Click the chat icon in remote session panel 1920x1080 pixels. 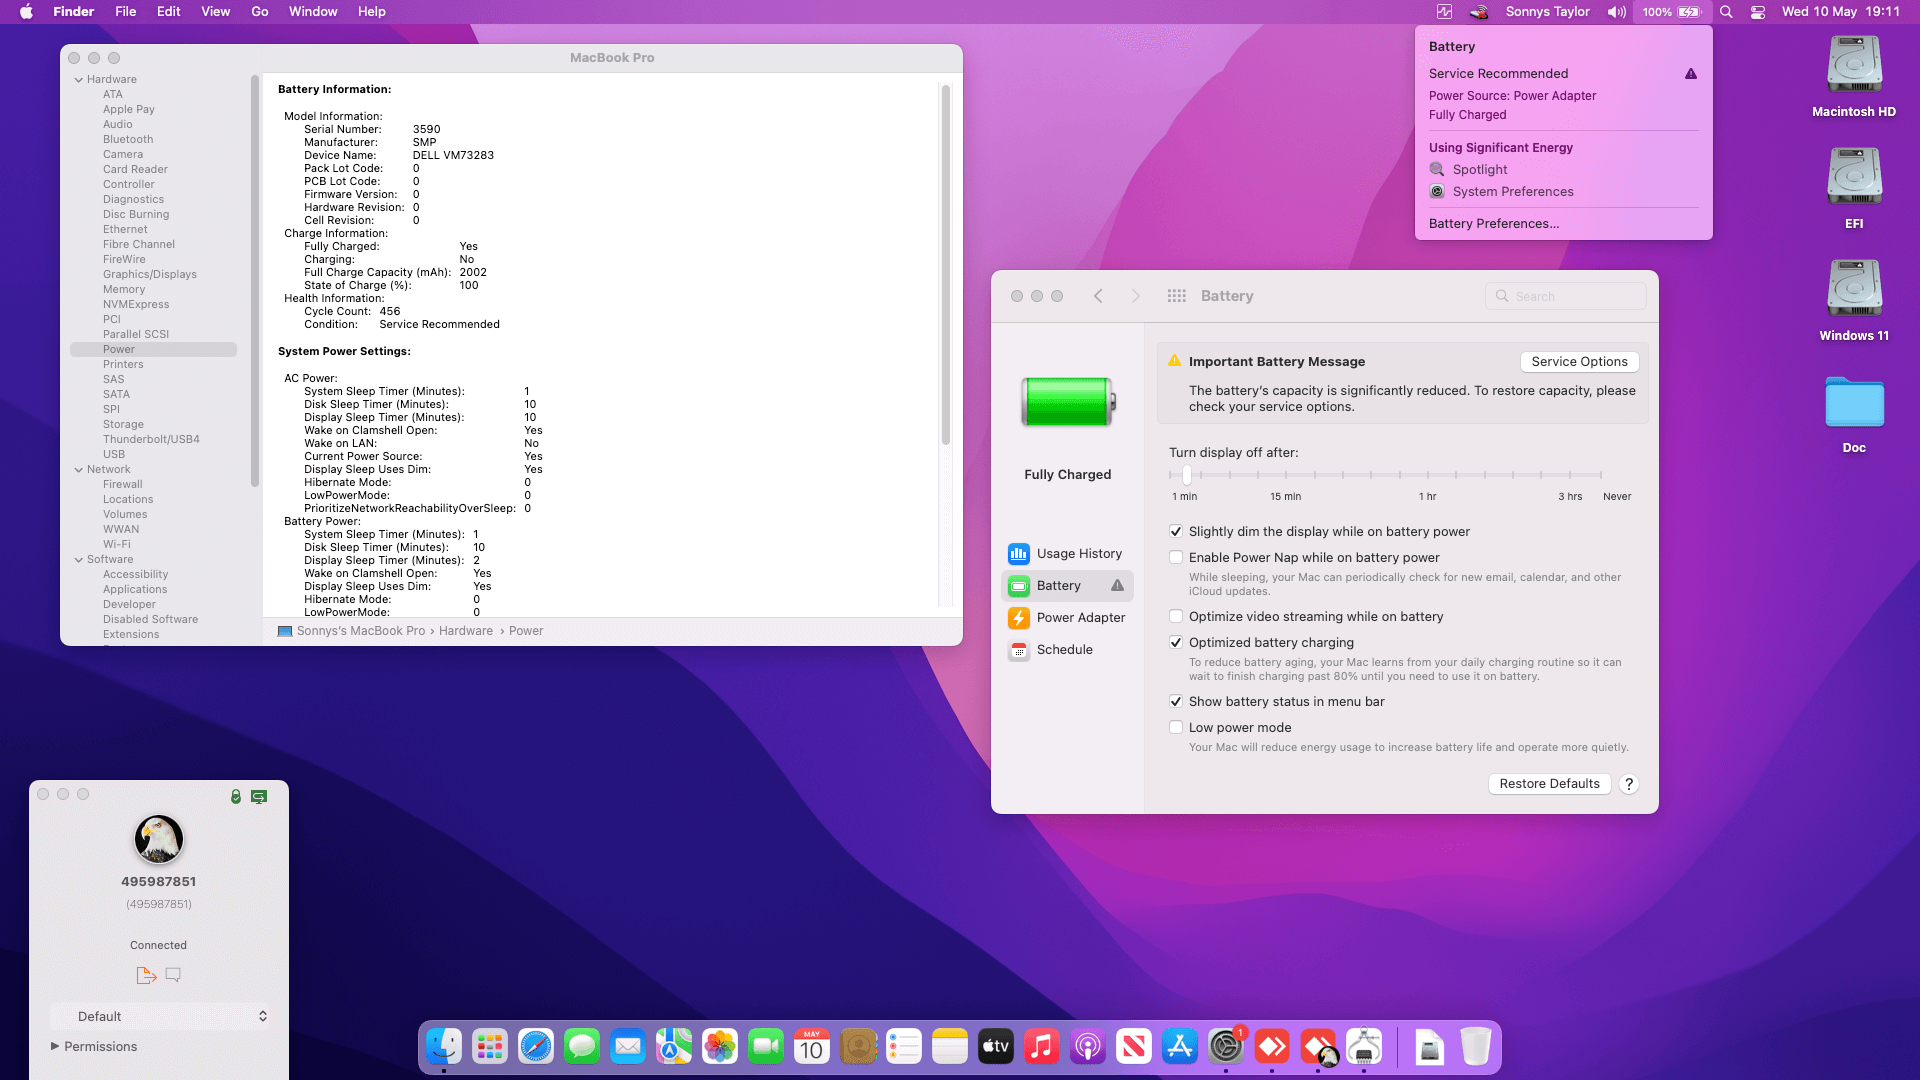click(173, 975)
